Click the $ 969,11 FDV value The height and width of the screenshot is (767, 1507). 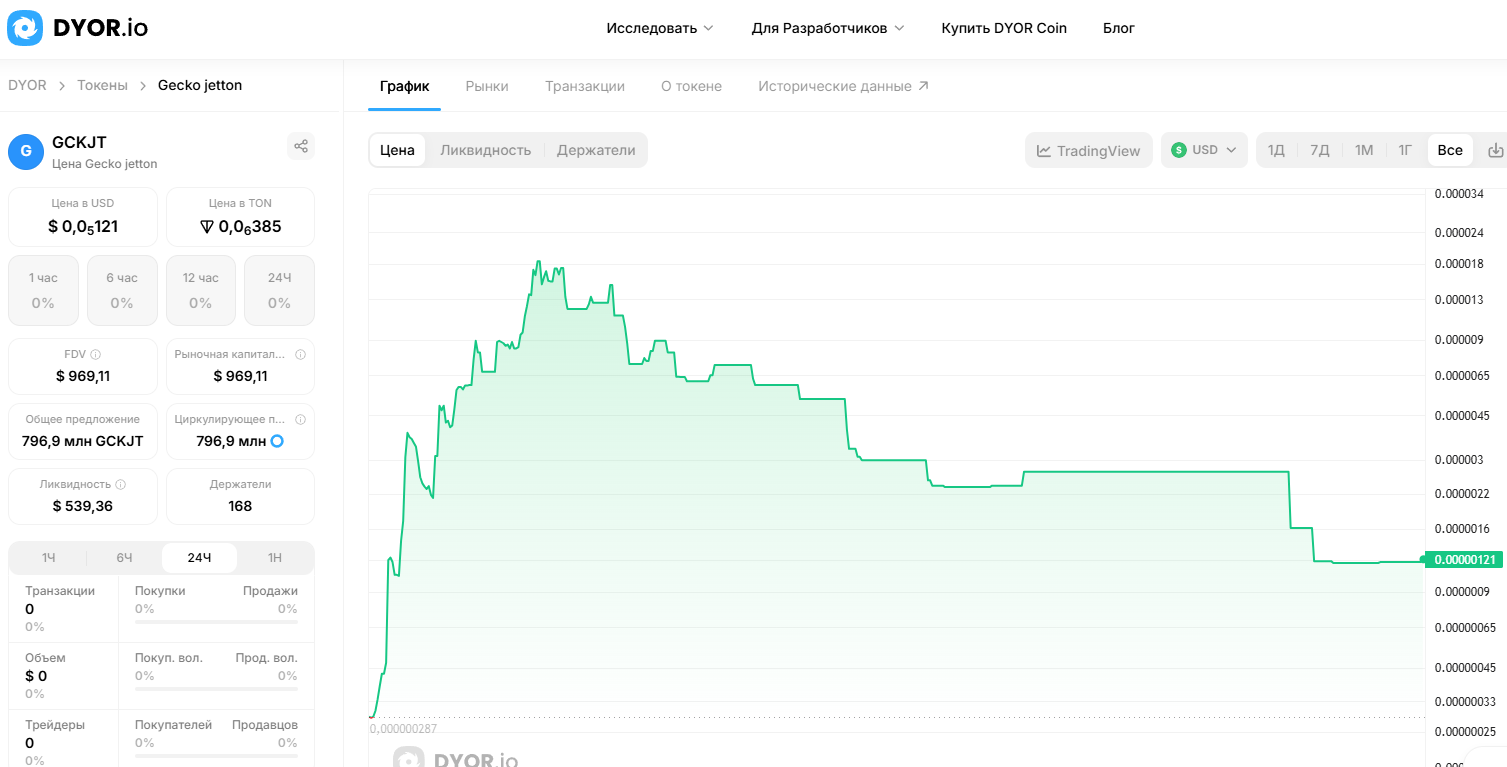coord(83,376)
